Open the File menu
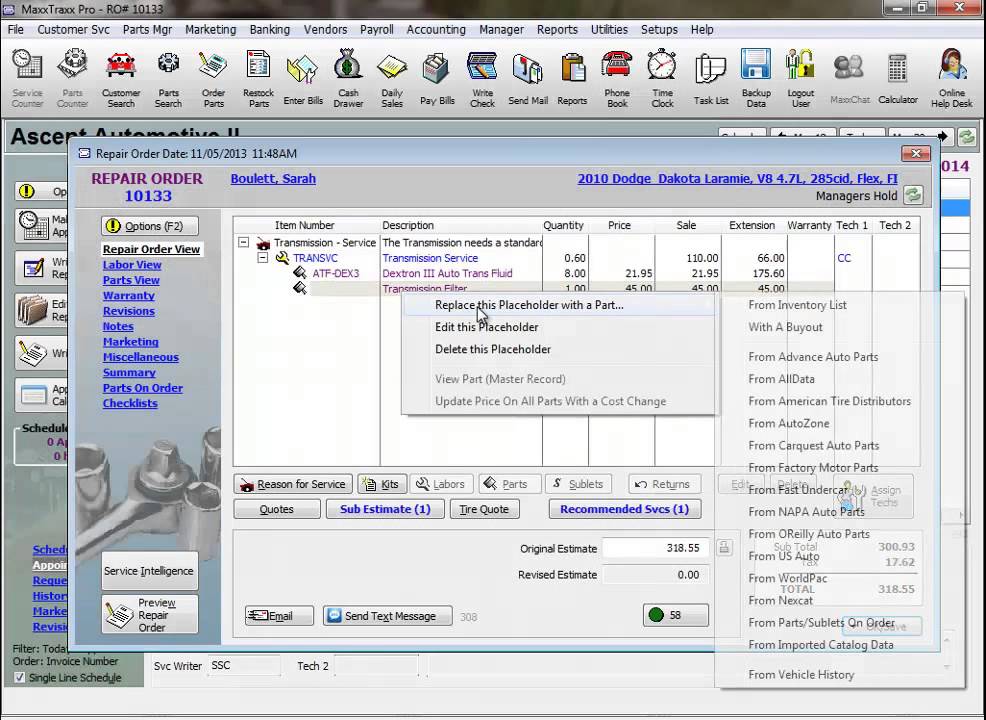The width and height of the screenshot is (986, 720). coord(16,30)
